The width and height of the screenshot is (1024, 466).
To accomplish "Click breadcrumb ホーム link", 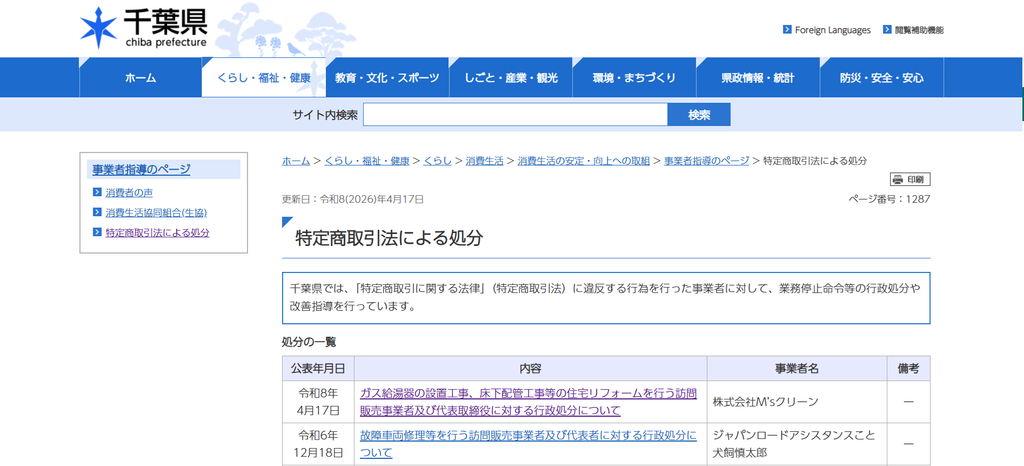I will (296, 161).
